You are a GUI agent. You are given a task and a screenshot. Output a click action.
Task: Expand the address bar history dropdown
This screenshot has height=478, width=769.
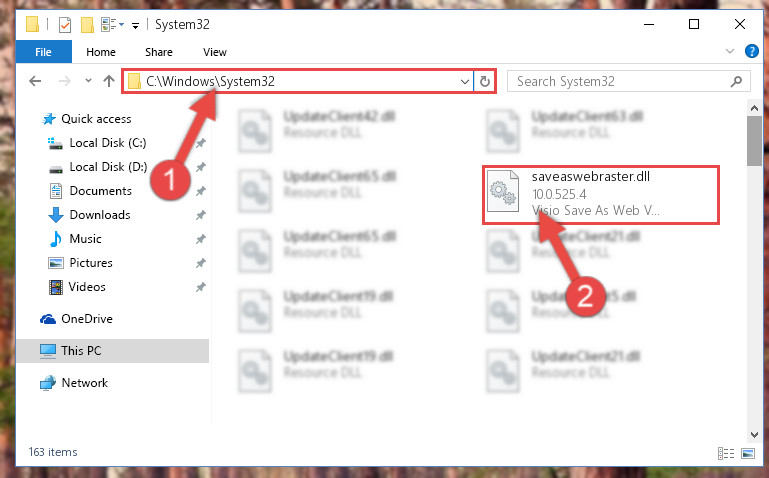[464, 81]
